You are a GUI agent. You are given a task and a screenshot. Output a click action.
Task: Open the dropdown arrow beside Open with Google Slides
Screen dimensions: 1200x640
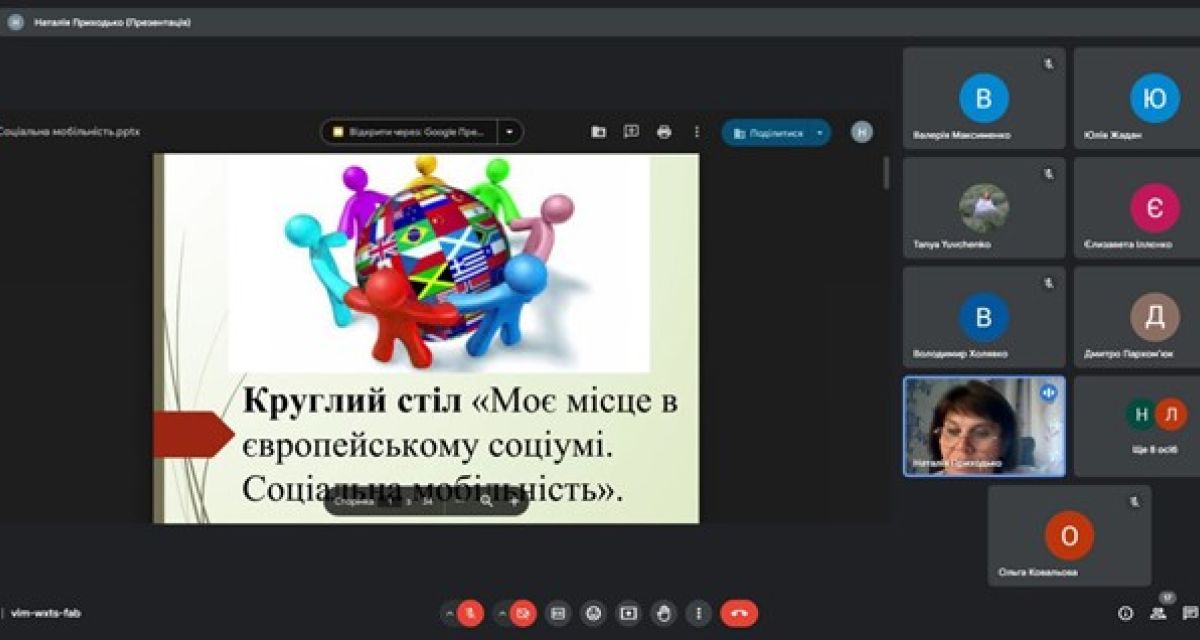(510, 132)
